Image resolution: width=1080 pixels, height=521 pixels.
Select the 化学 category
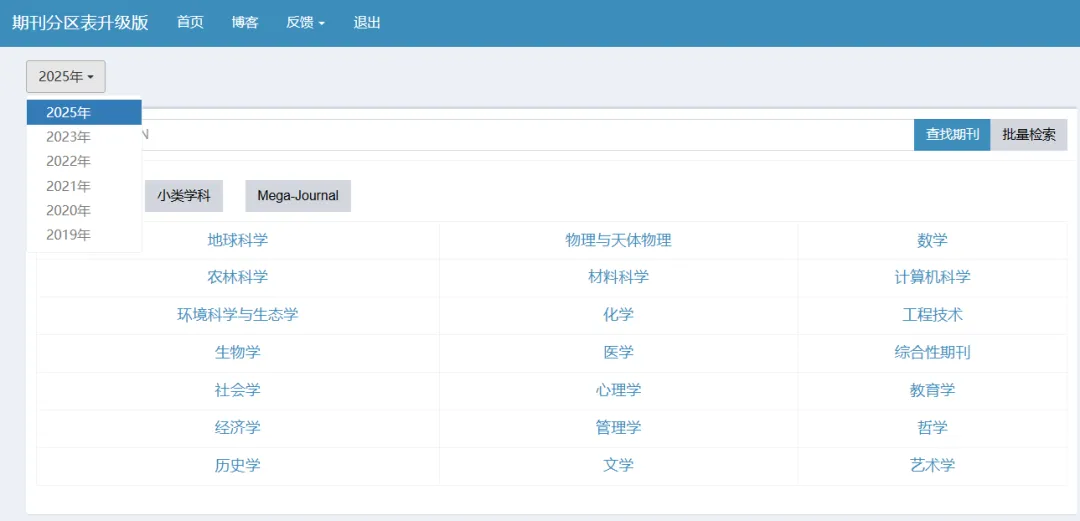[x=619, y=316]
